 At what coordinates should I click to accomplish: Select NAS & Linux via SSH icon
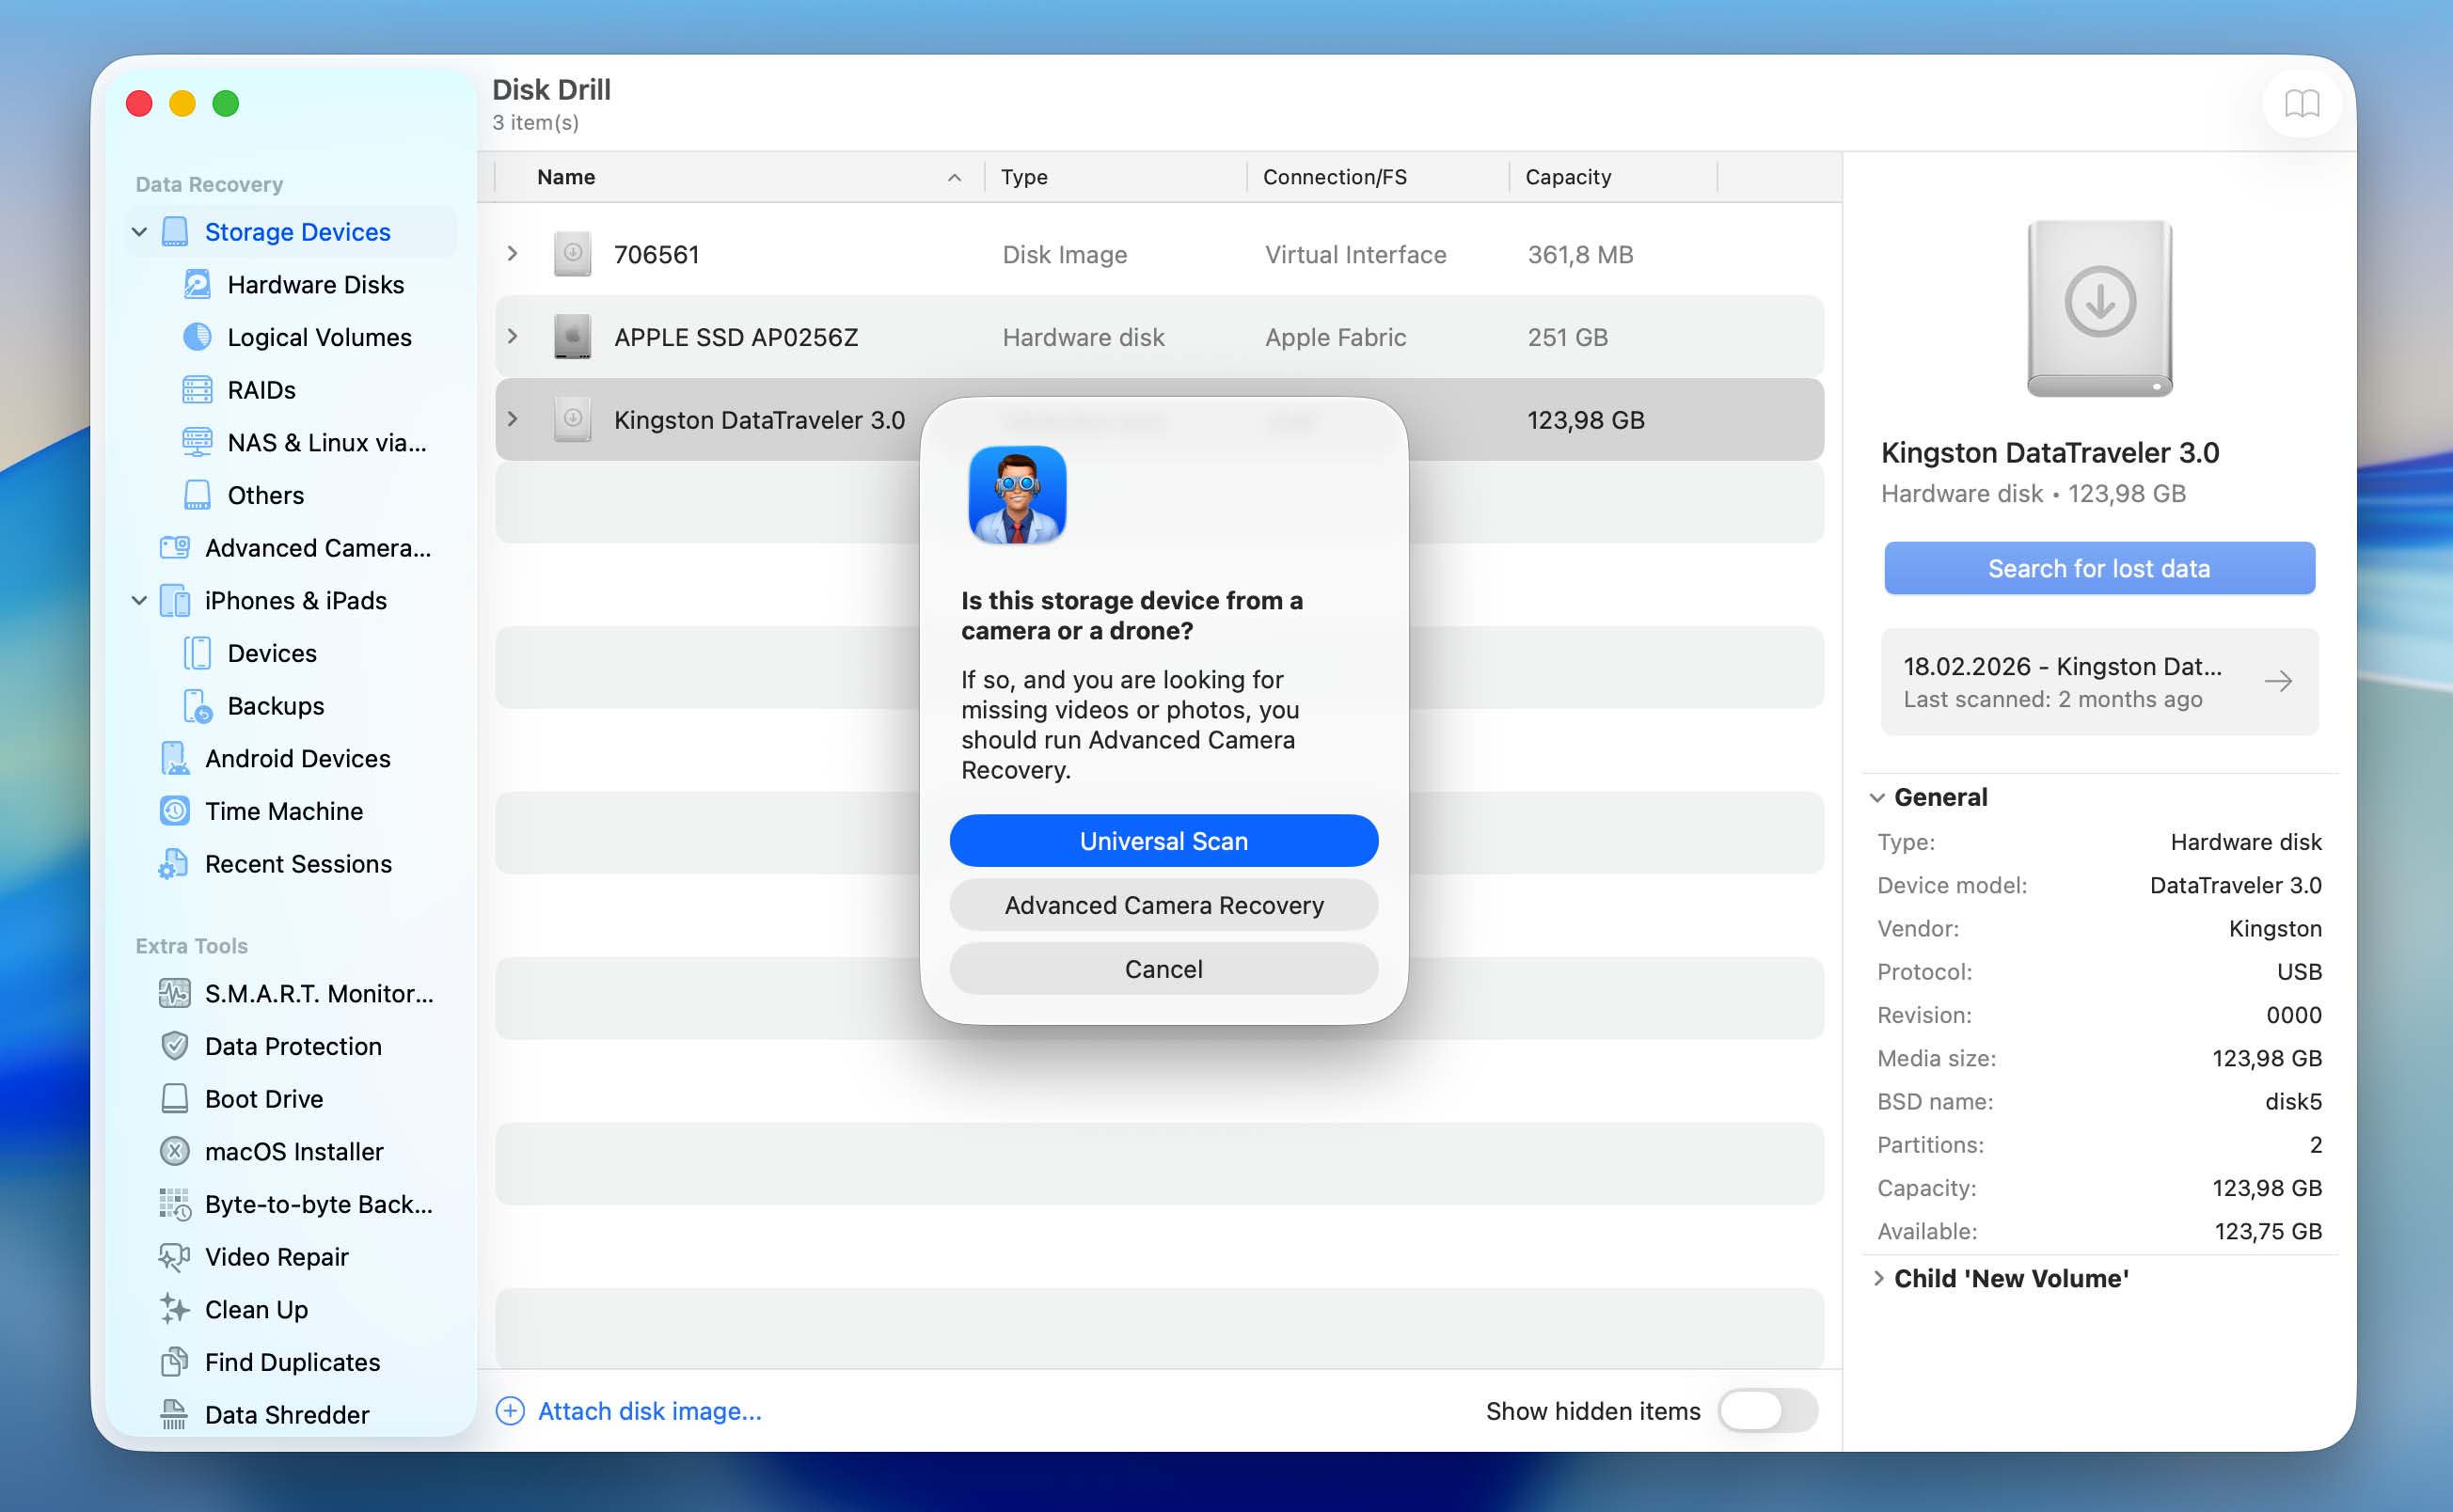coord(197,442)
